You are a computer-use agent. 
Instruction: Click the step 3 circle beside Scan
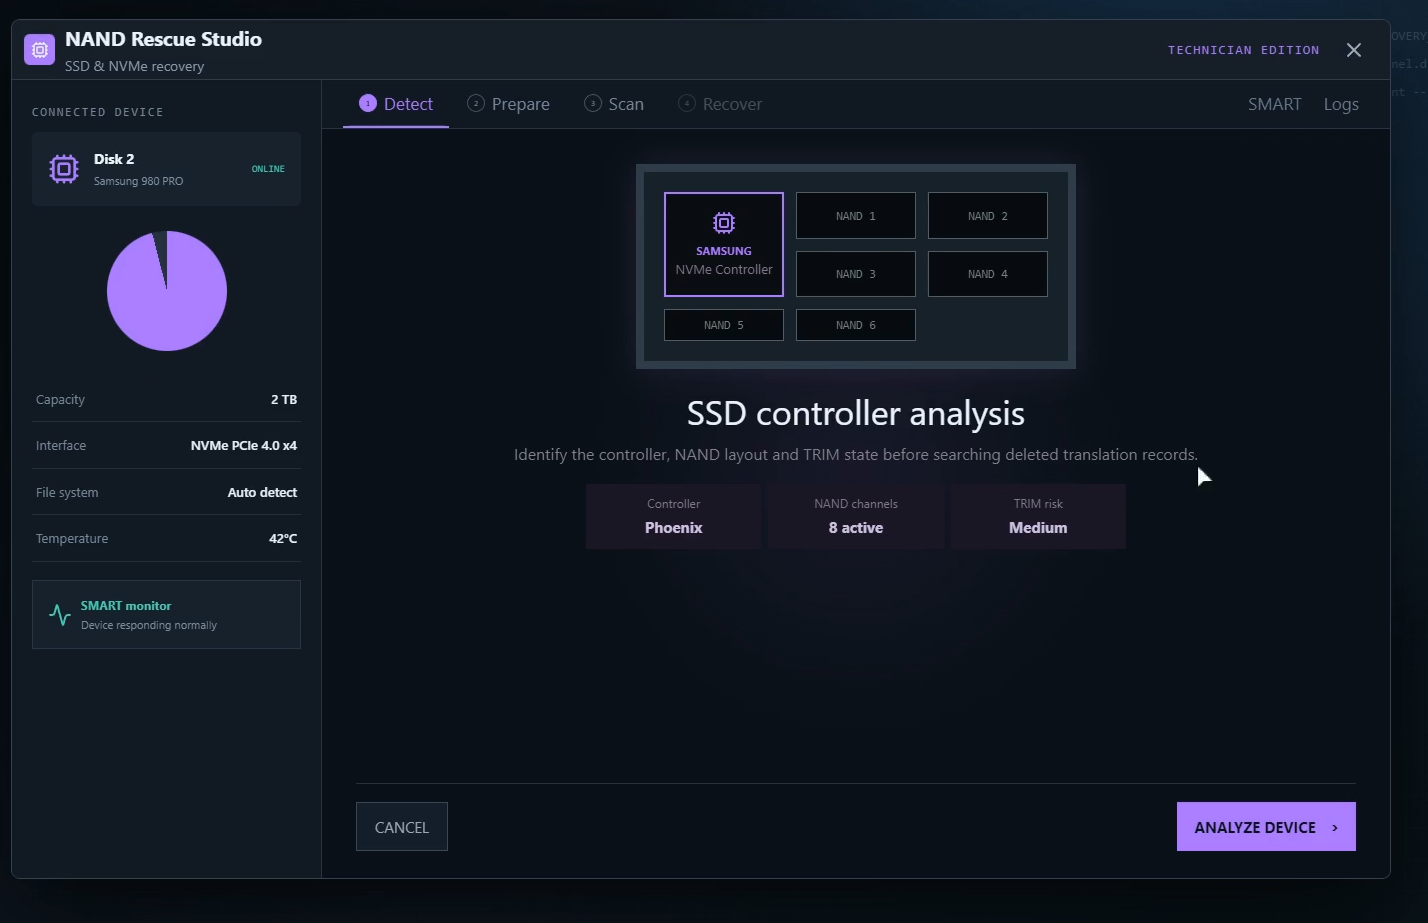(593, 104)
